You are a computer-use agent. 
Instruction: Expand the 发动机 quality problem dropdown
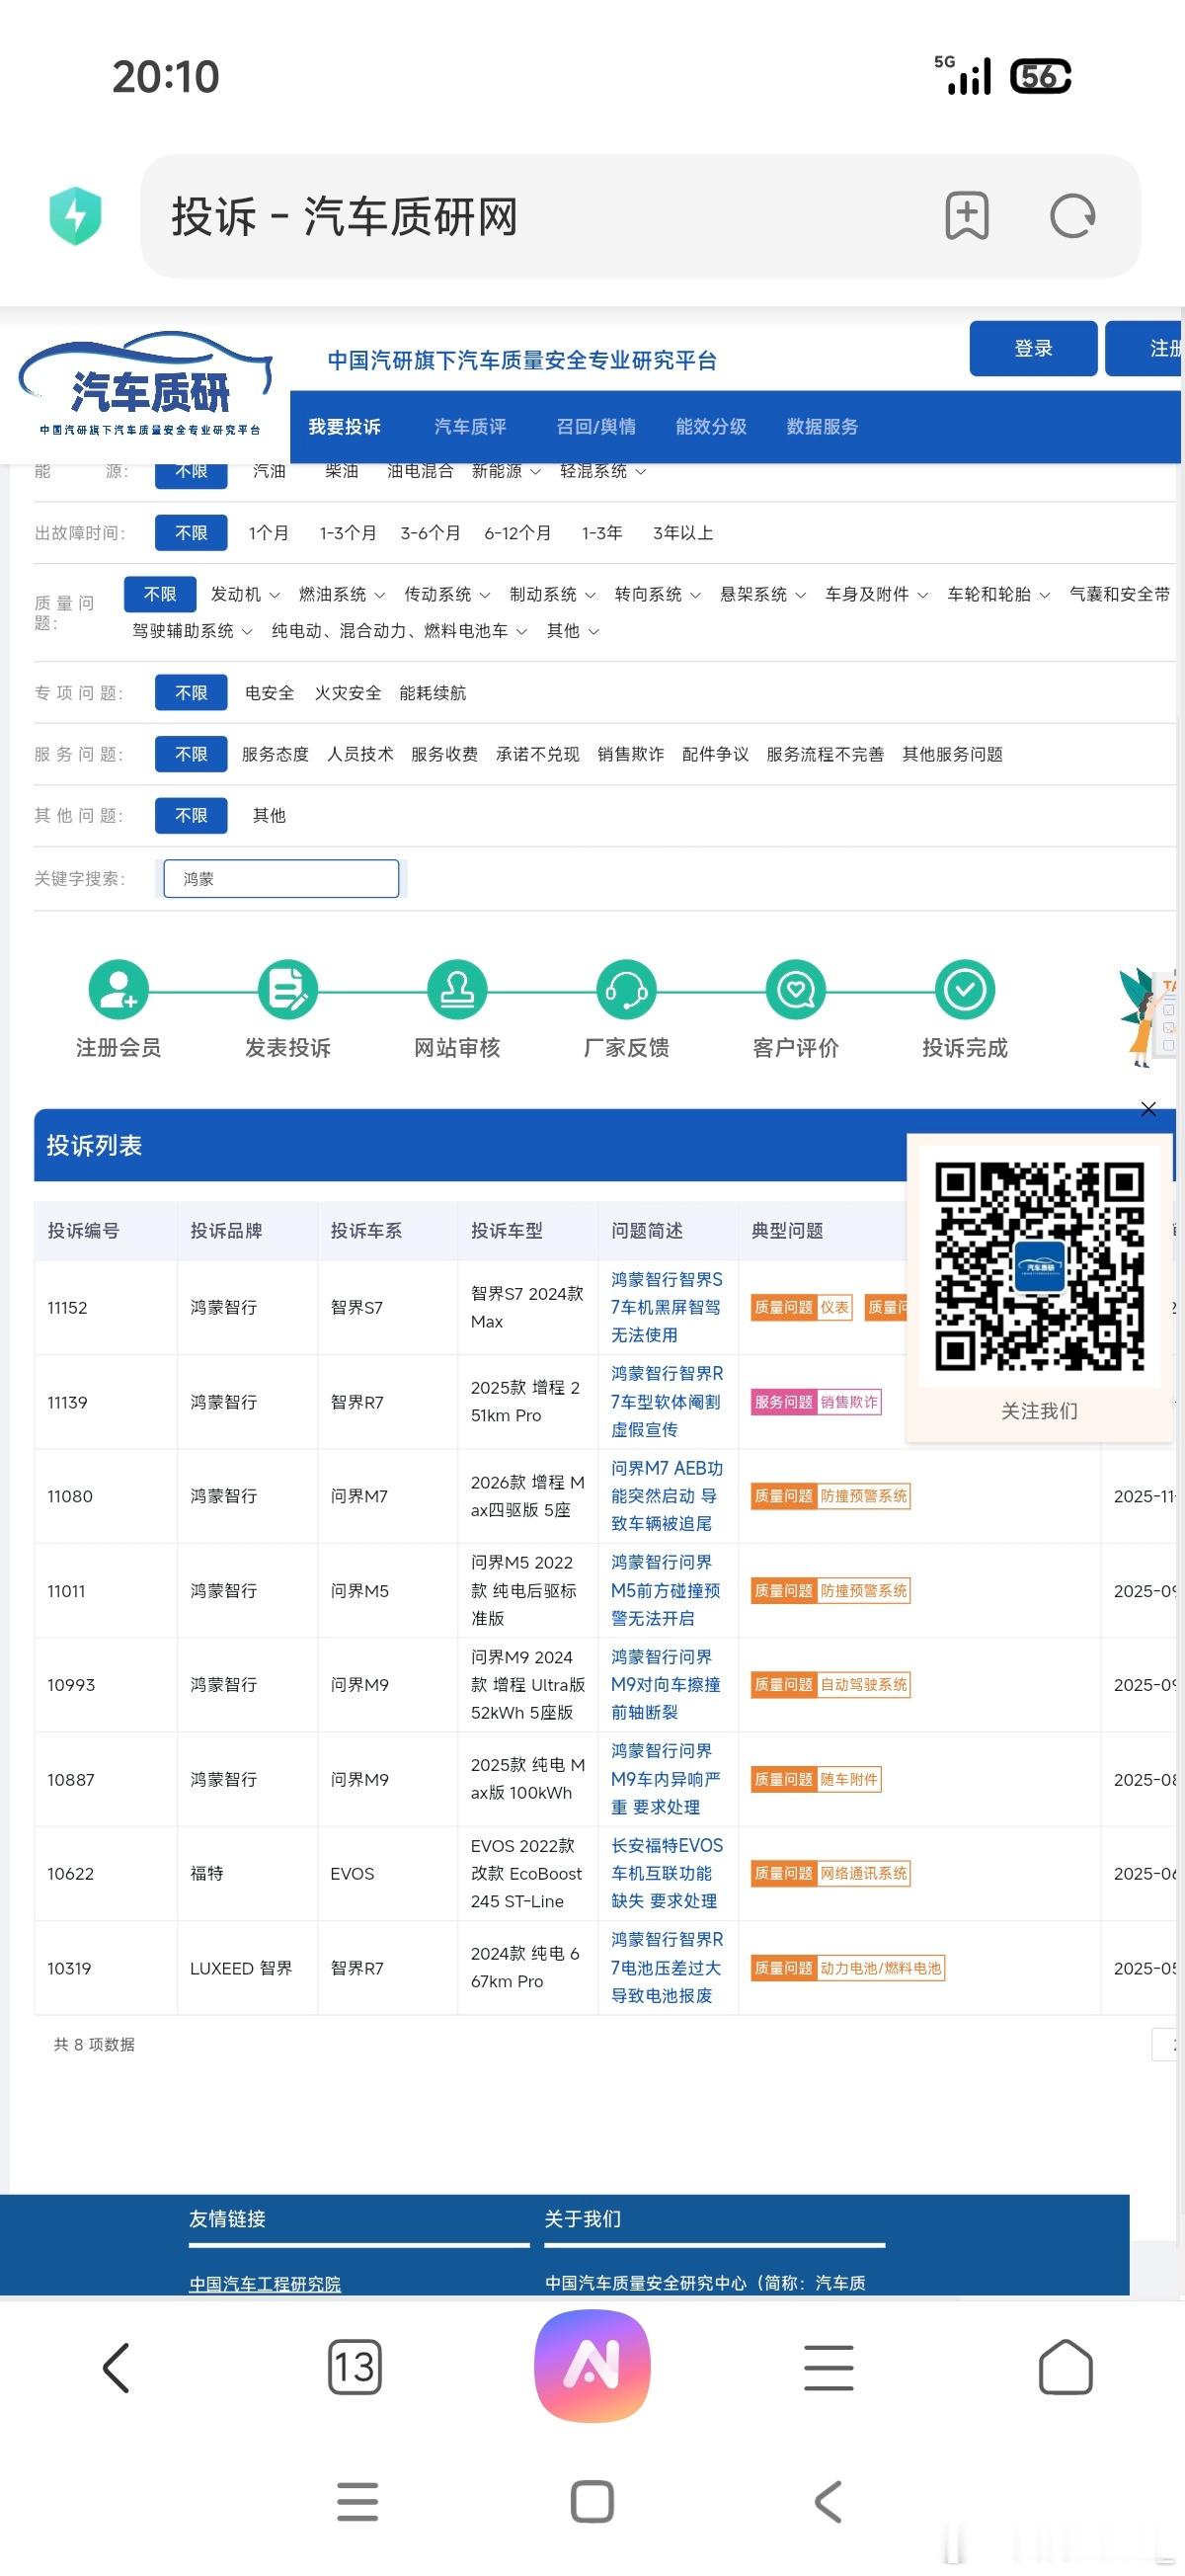pyautogui.click(x=245, y=594)
